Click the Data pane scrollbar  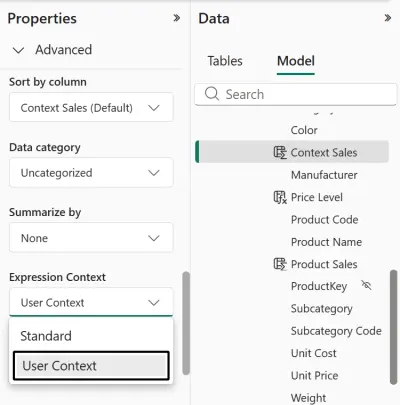393,327
